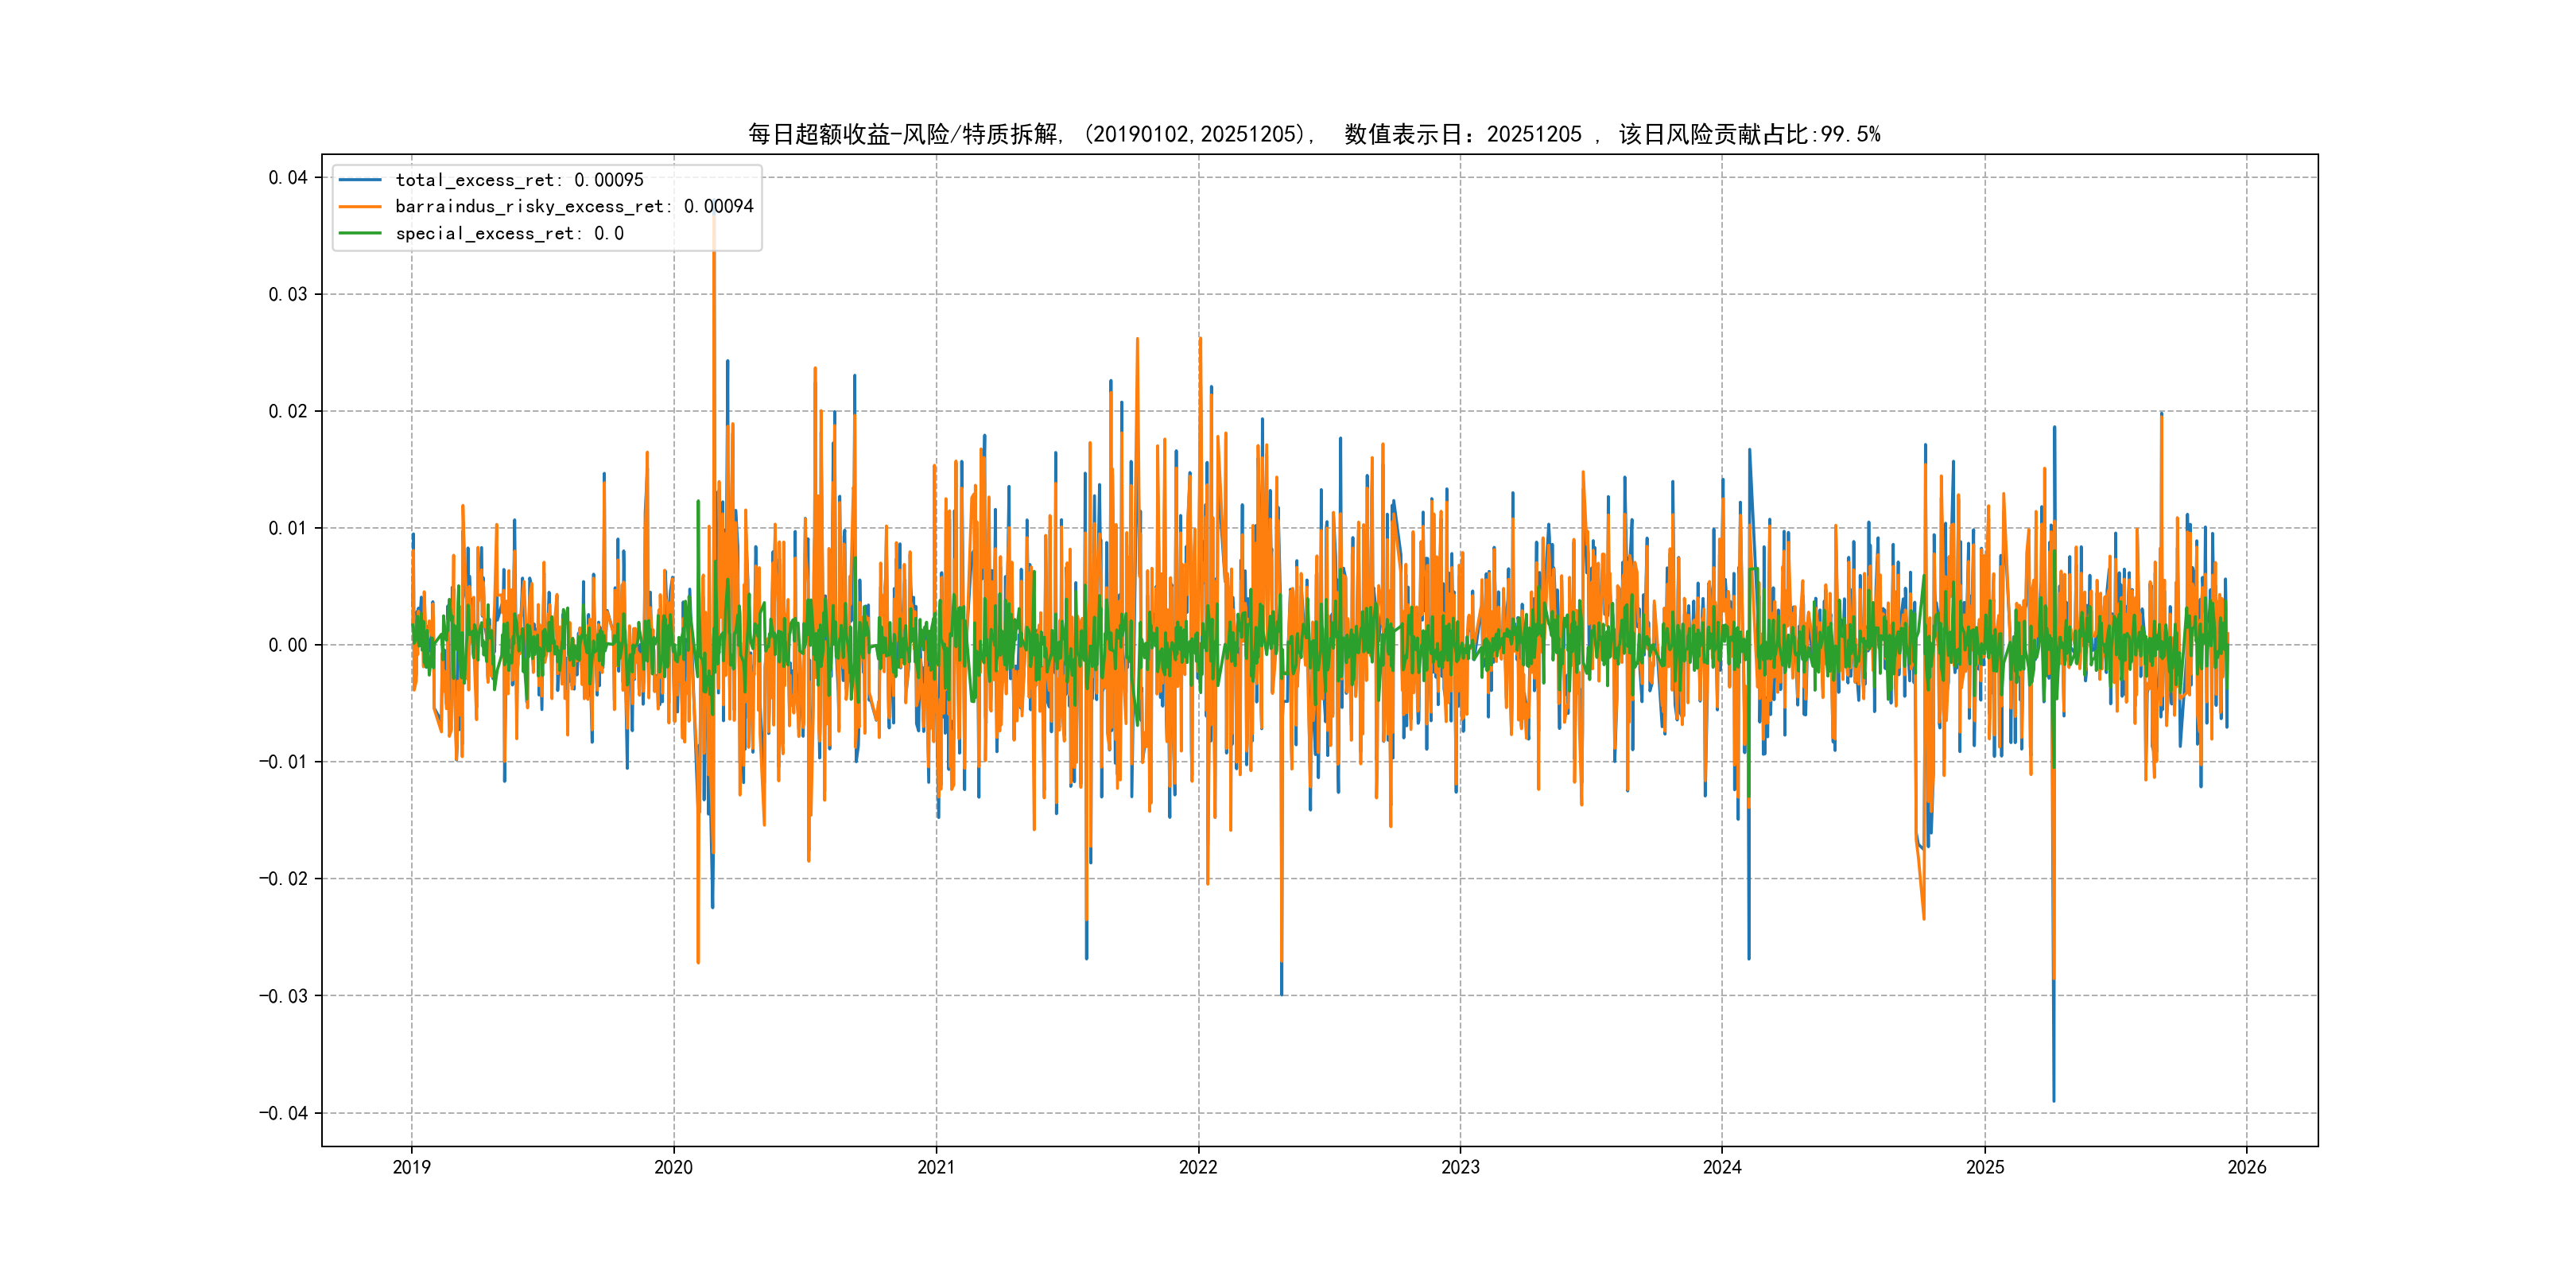
Task: Click the 0.04 y-axis tick label
Action: [x=287, y=178]
